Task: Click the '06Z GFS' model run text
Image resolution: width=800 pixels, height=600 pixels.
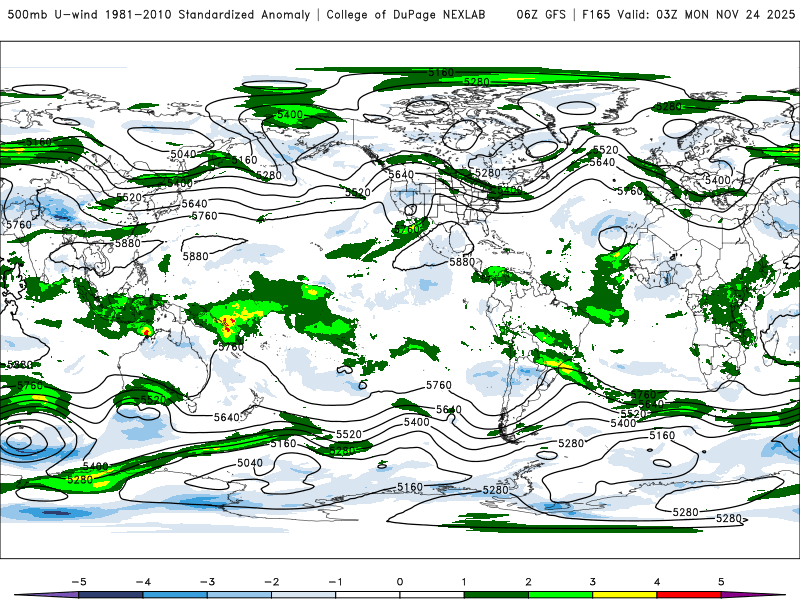Action: [x=541, y=14]
